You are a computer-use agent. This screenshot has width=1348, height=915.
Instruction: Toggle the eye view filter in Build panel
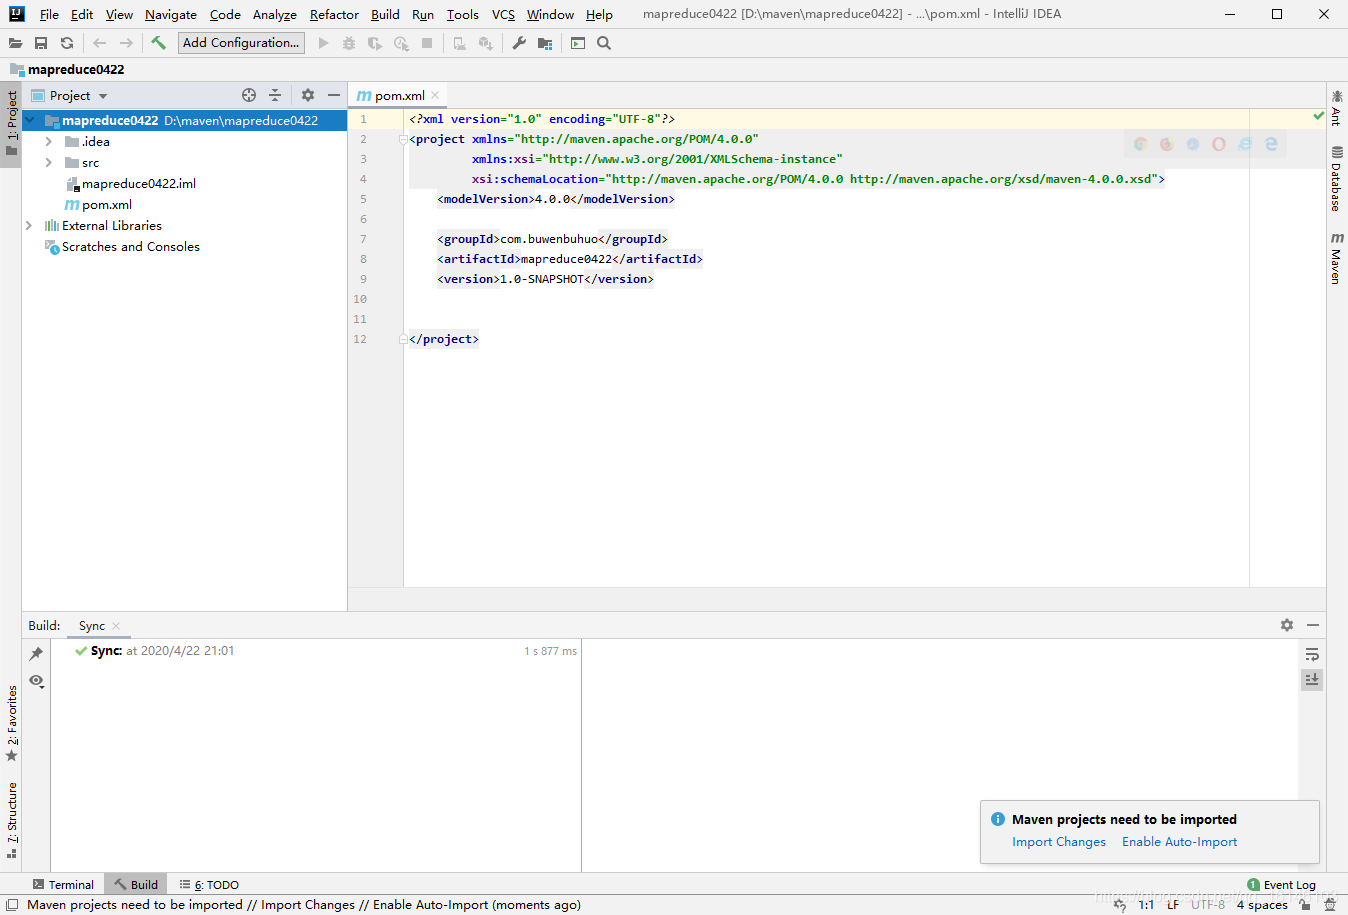coord(36,680)
